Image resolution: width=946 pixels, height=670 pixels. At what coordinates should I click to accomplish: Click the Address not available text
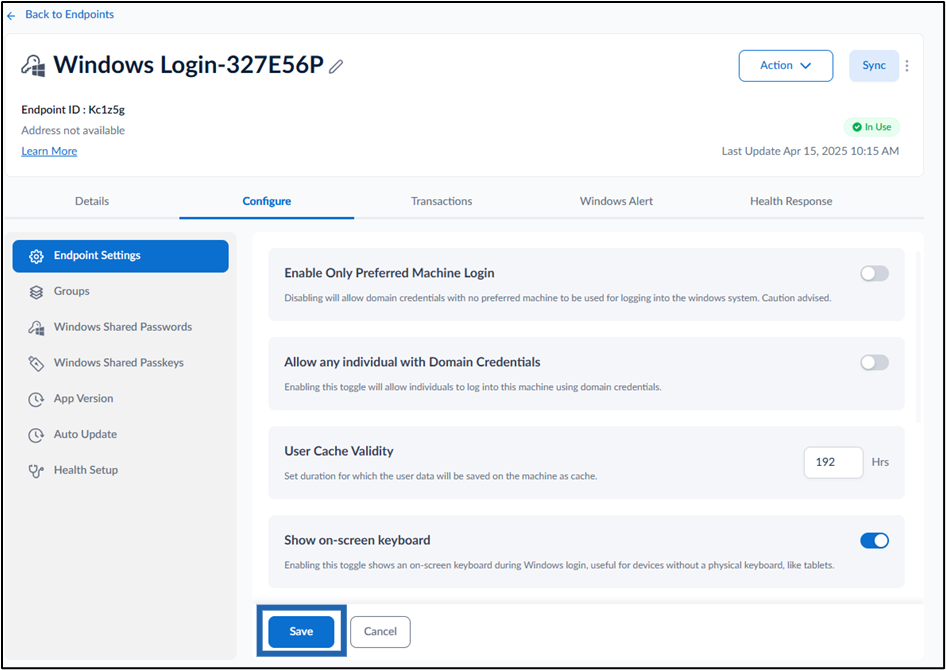pyautogui.click(x=73, y=130)
